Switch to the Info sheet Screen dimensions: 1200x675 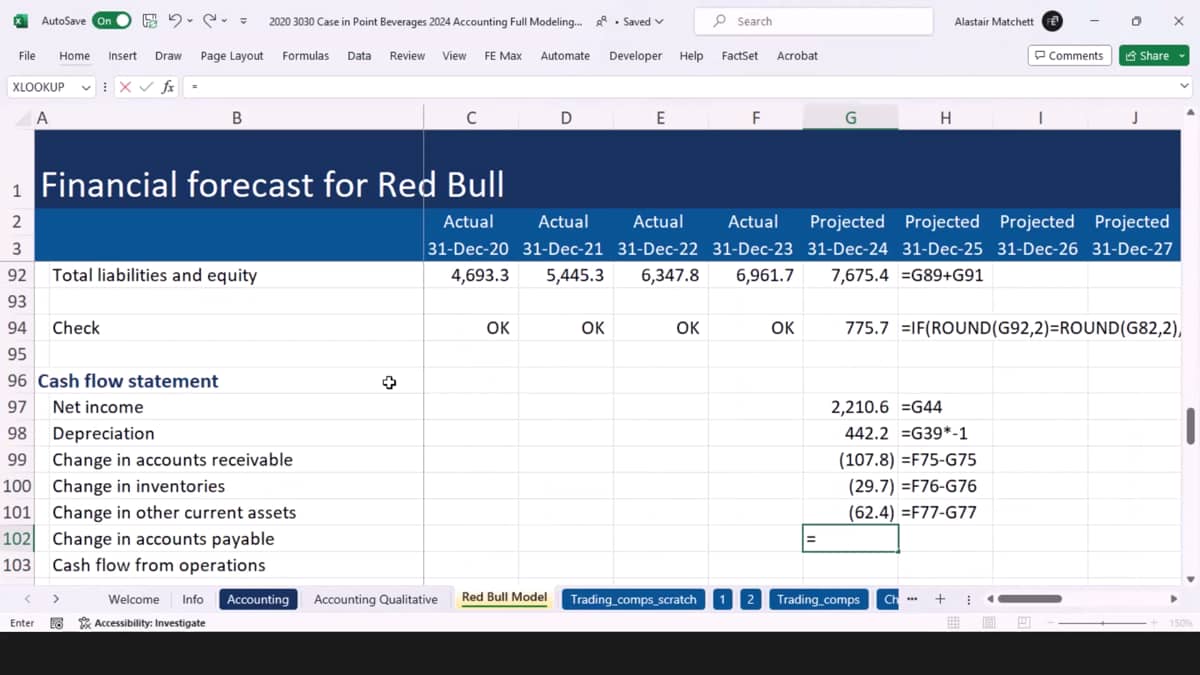[193, 599]
